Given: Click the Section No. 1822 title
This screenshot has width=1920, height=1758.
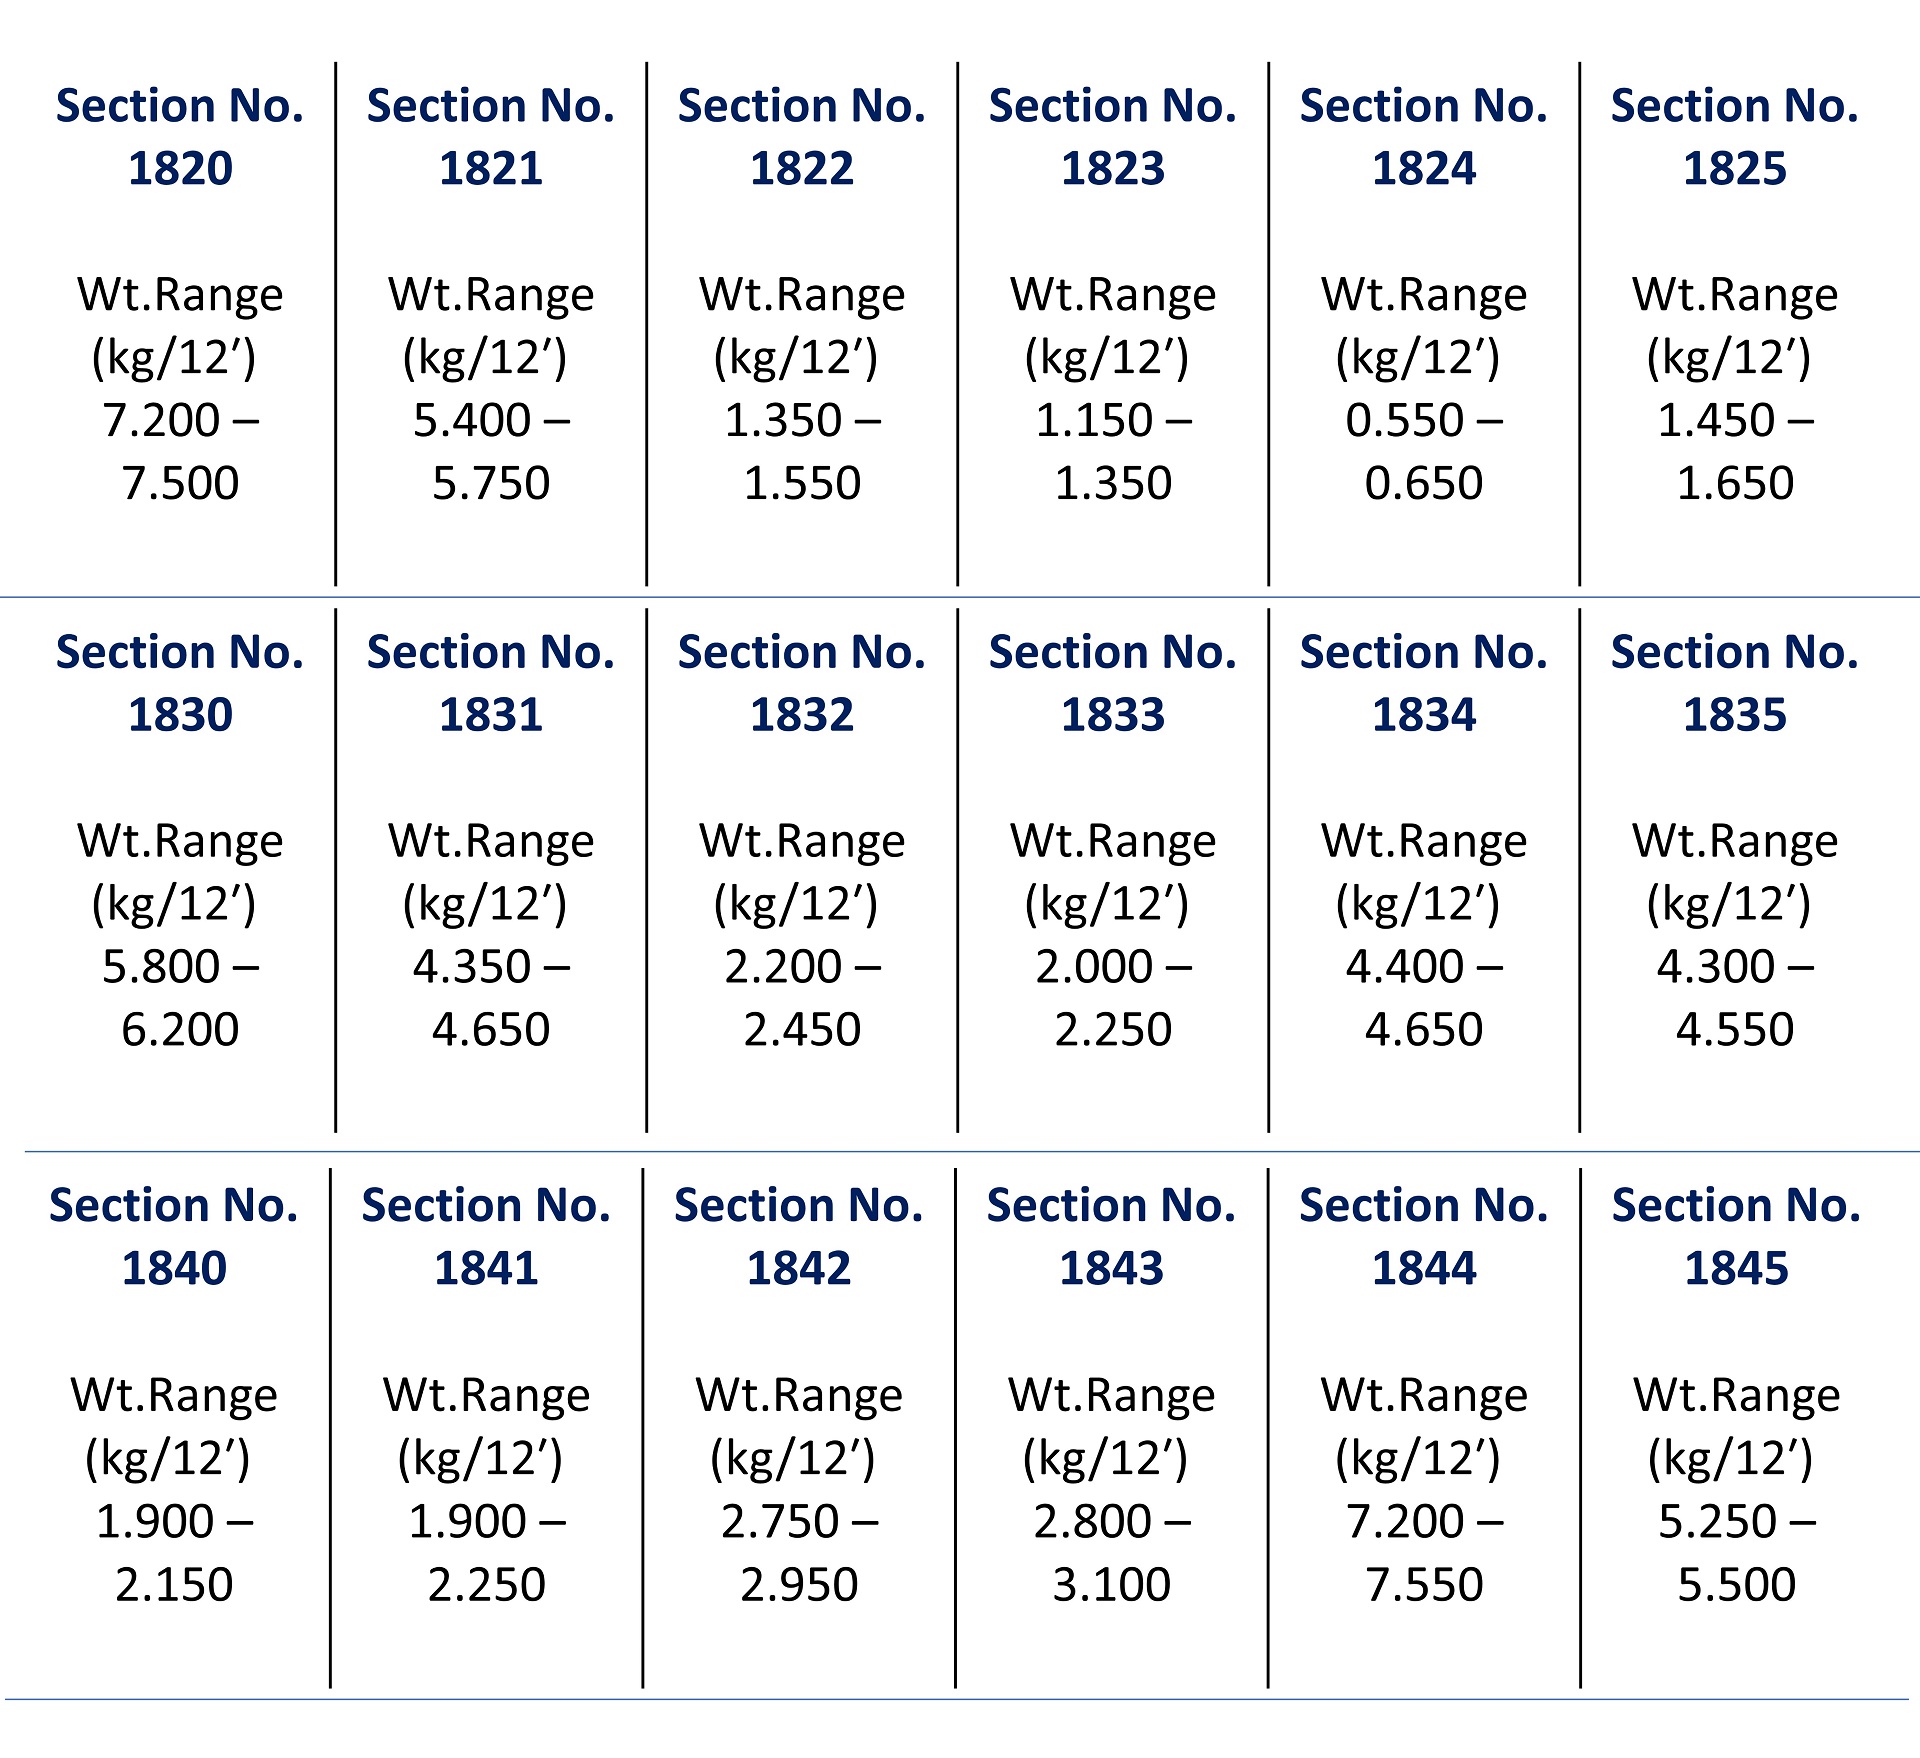Looking at the screenshot, I should pos(802,137).
